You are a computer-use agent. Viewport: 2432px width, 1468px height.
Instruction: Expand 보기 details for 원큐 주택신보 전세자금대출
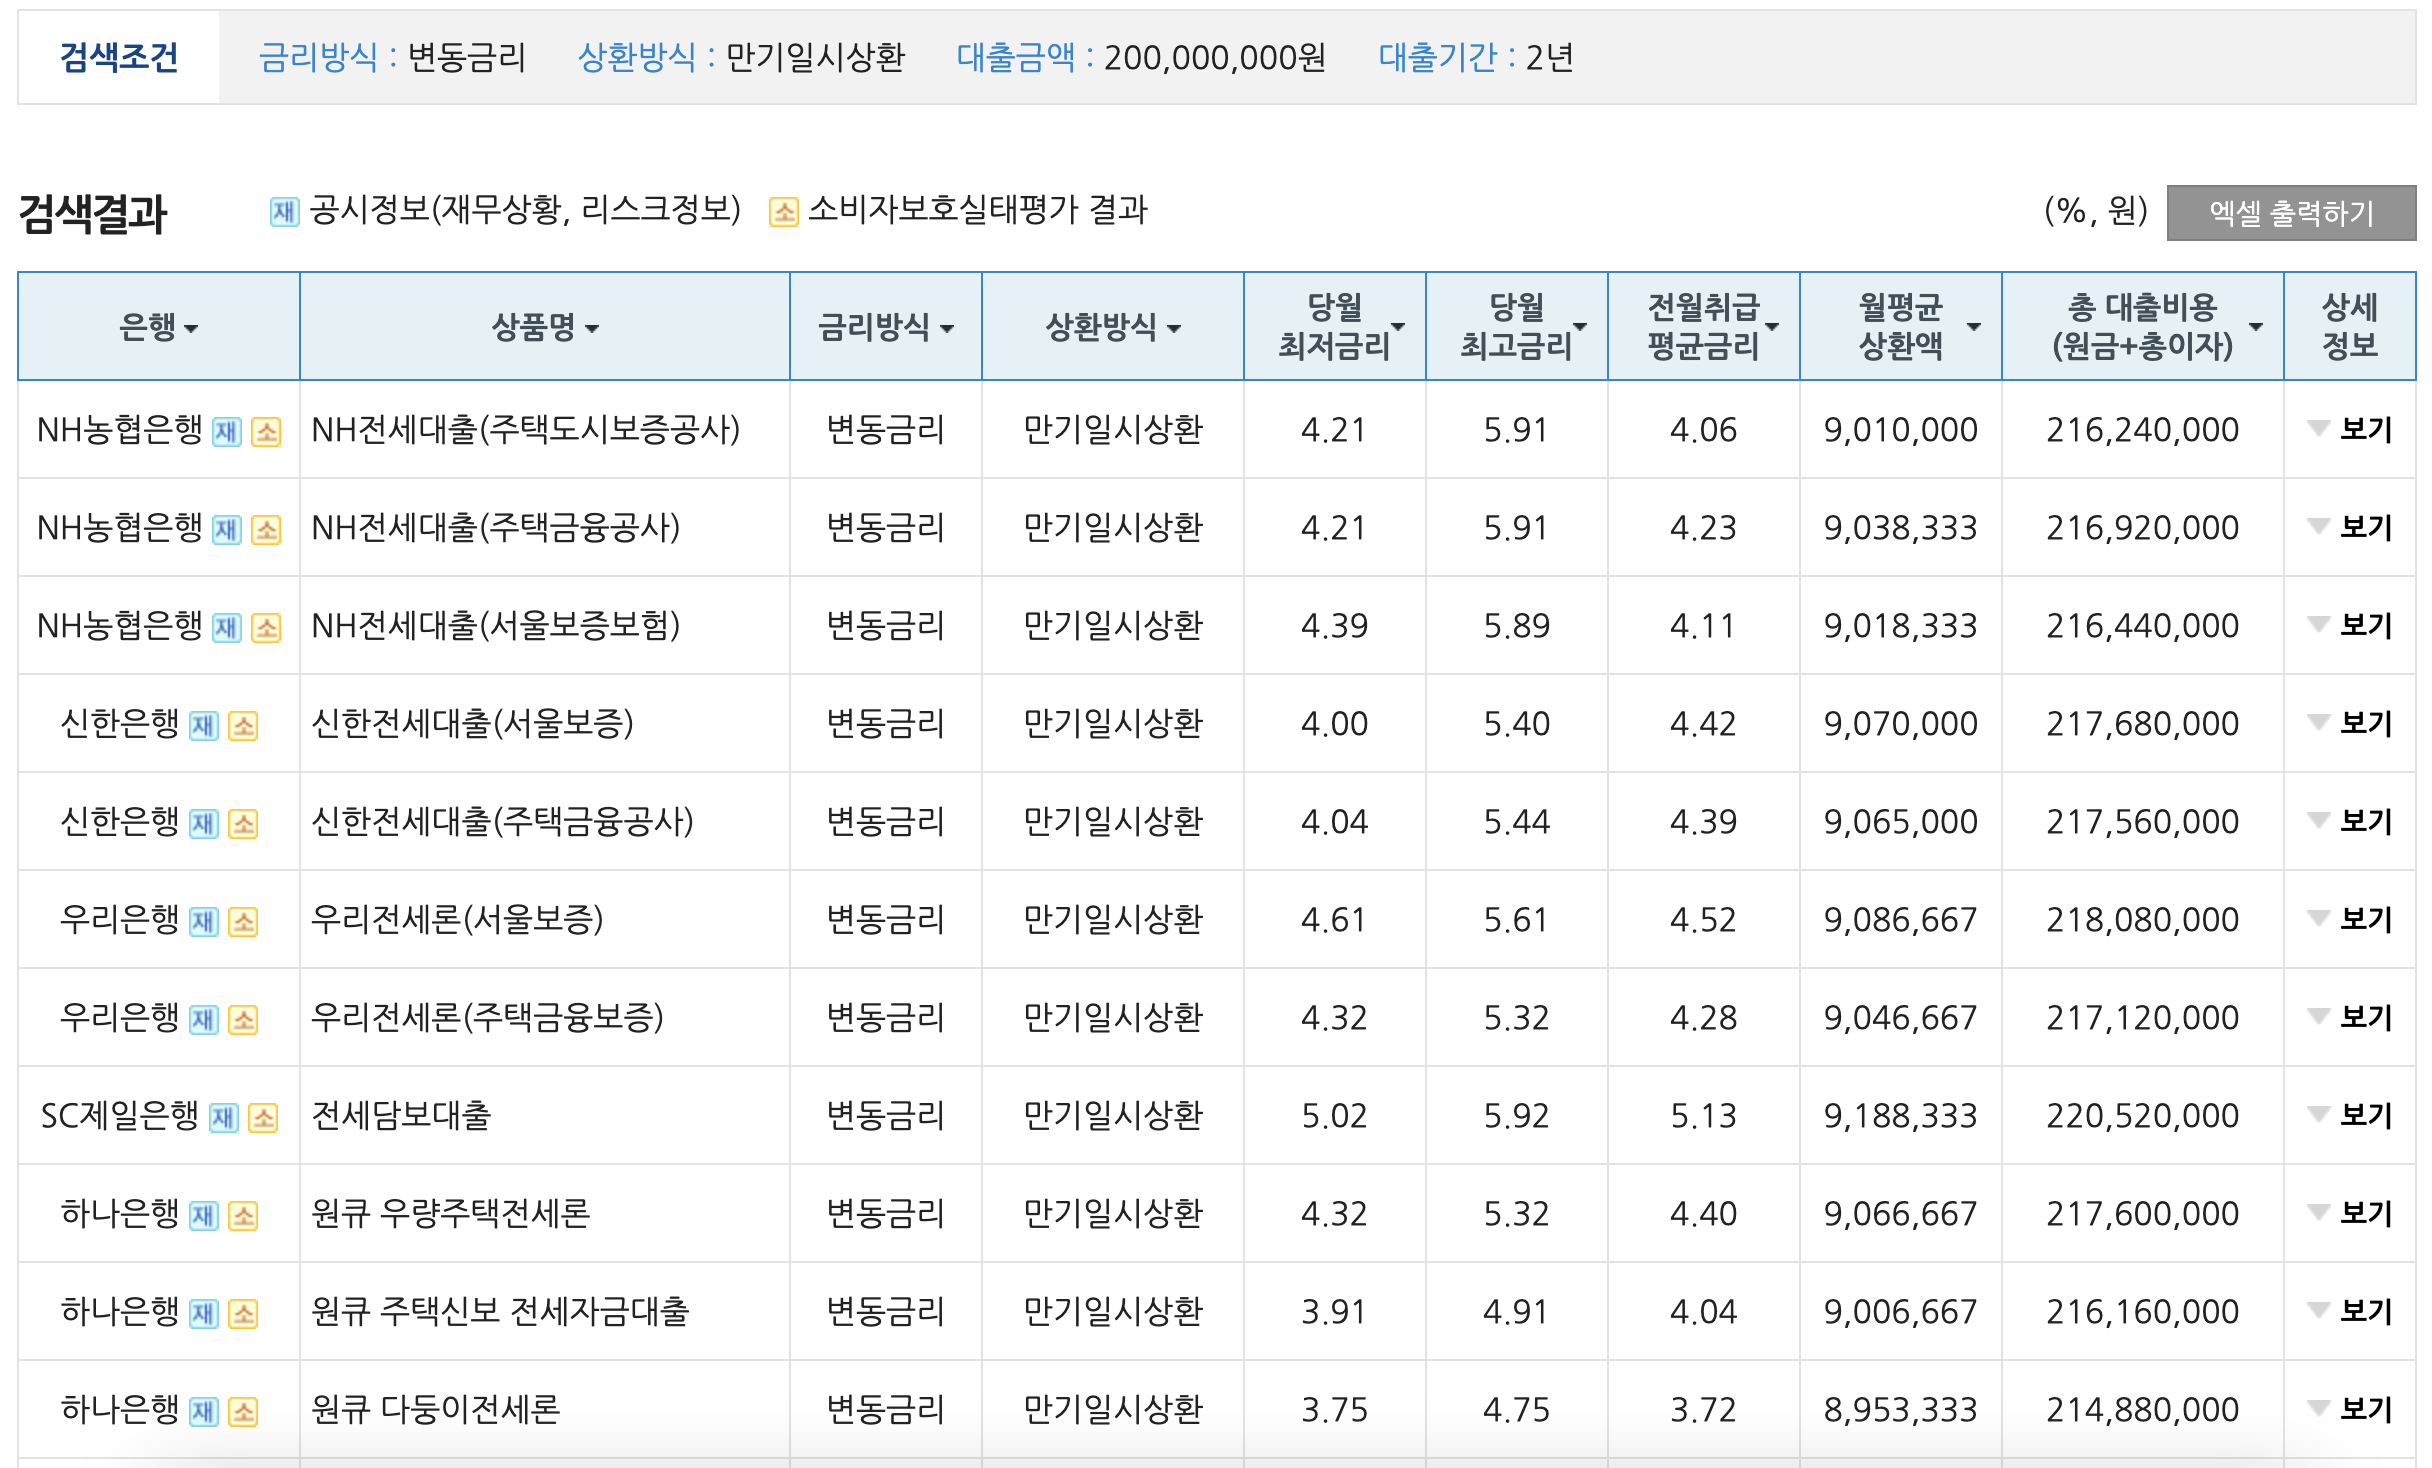point(2350,1312)
